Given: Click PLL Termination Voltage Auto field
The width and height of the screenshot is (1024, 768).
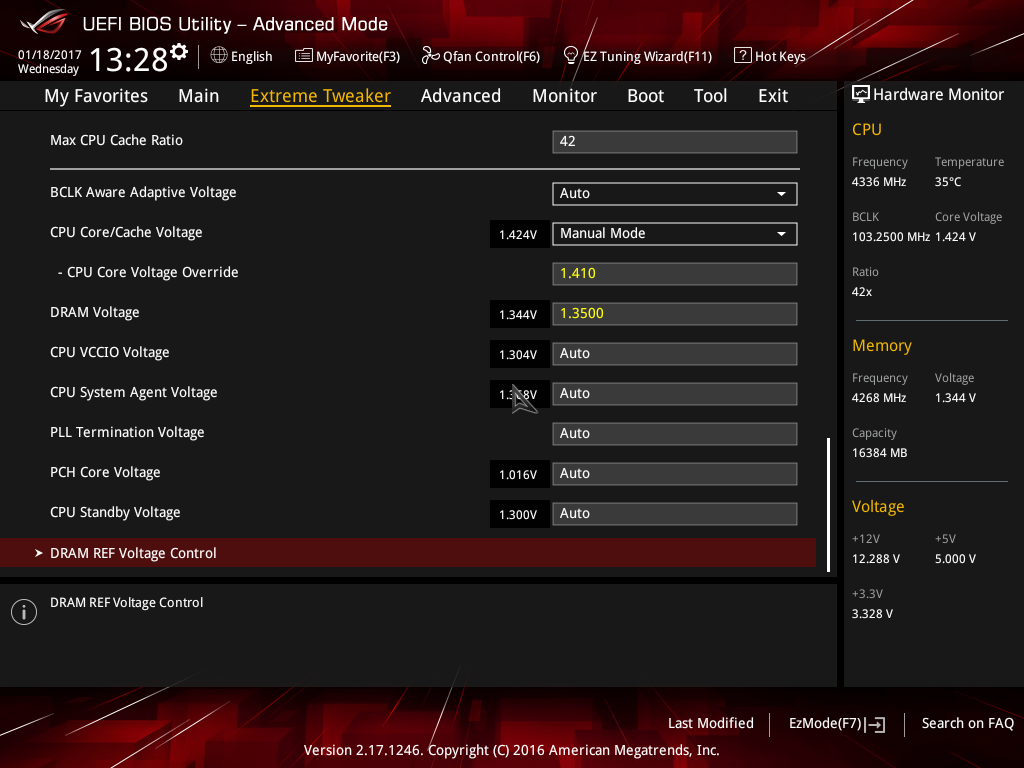Looking at the screenshot, I should [675, 434].
